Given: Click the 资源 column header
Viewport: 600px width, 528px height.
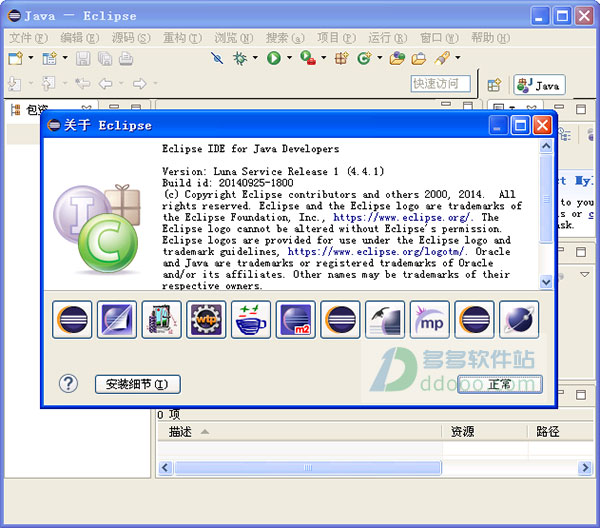Looking at the screenshot, I should (x=485, y=432).
